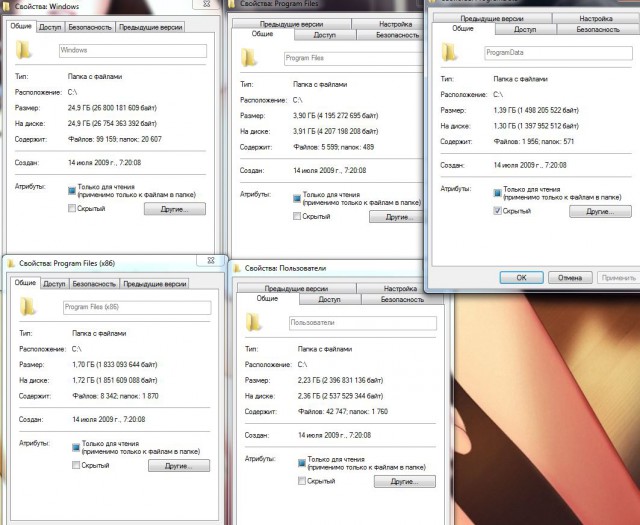This screenshot has width=640, height=525.
Task: Click size value '24,9 ГБ (26 800 181 609 байт)'
Action: (112, 108)
